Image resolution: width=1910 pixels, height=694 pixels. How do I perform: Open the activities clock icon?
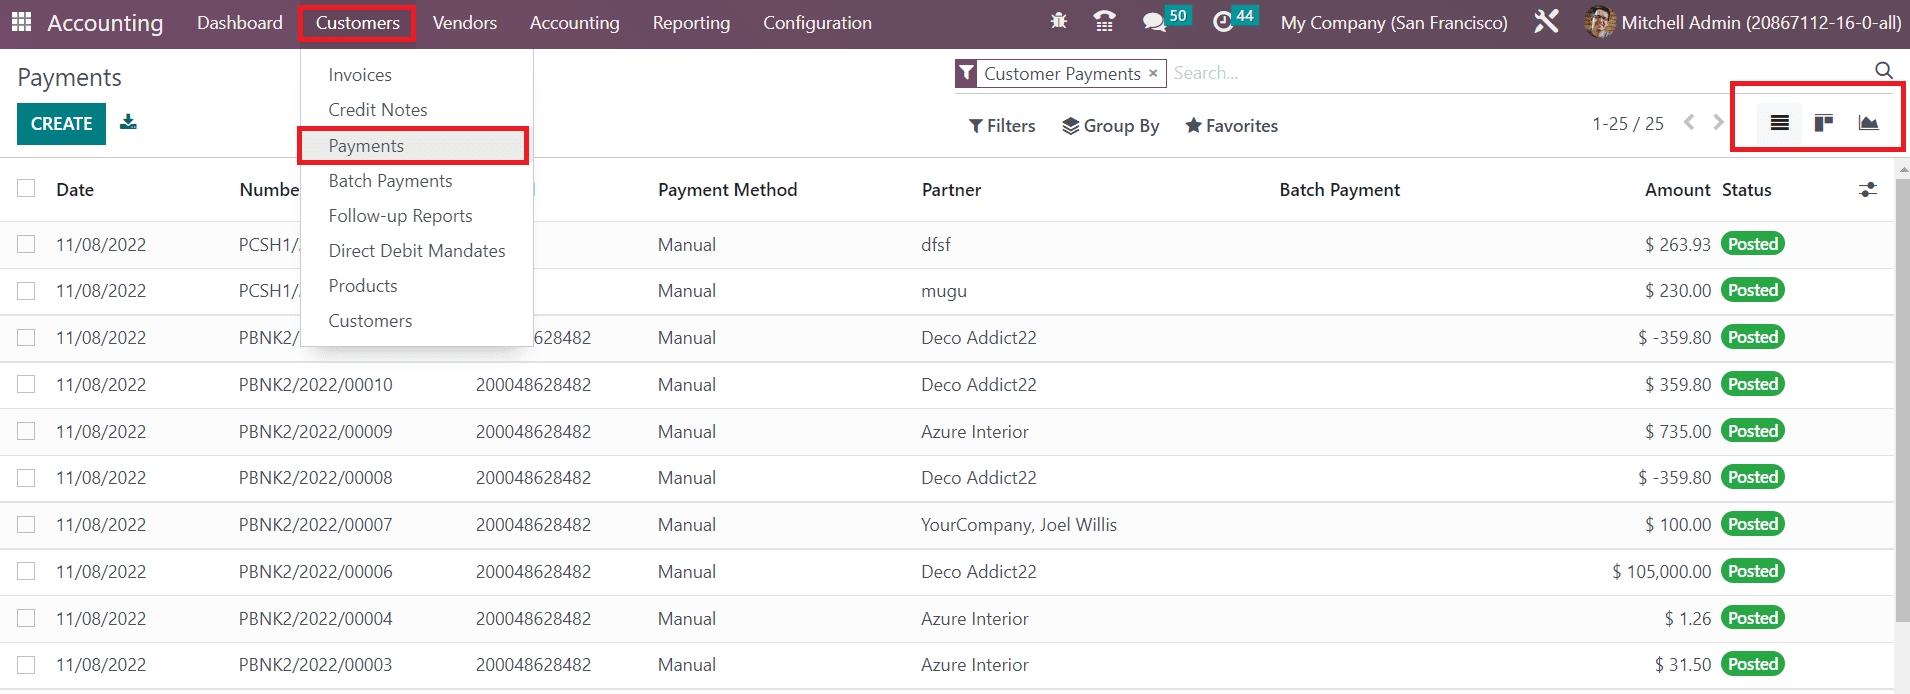[1222, 21]
